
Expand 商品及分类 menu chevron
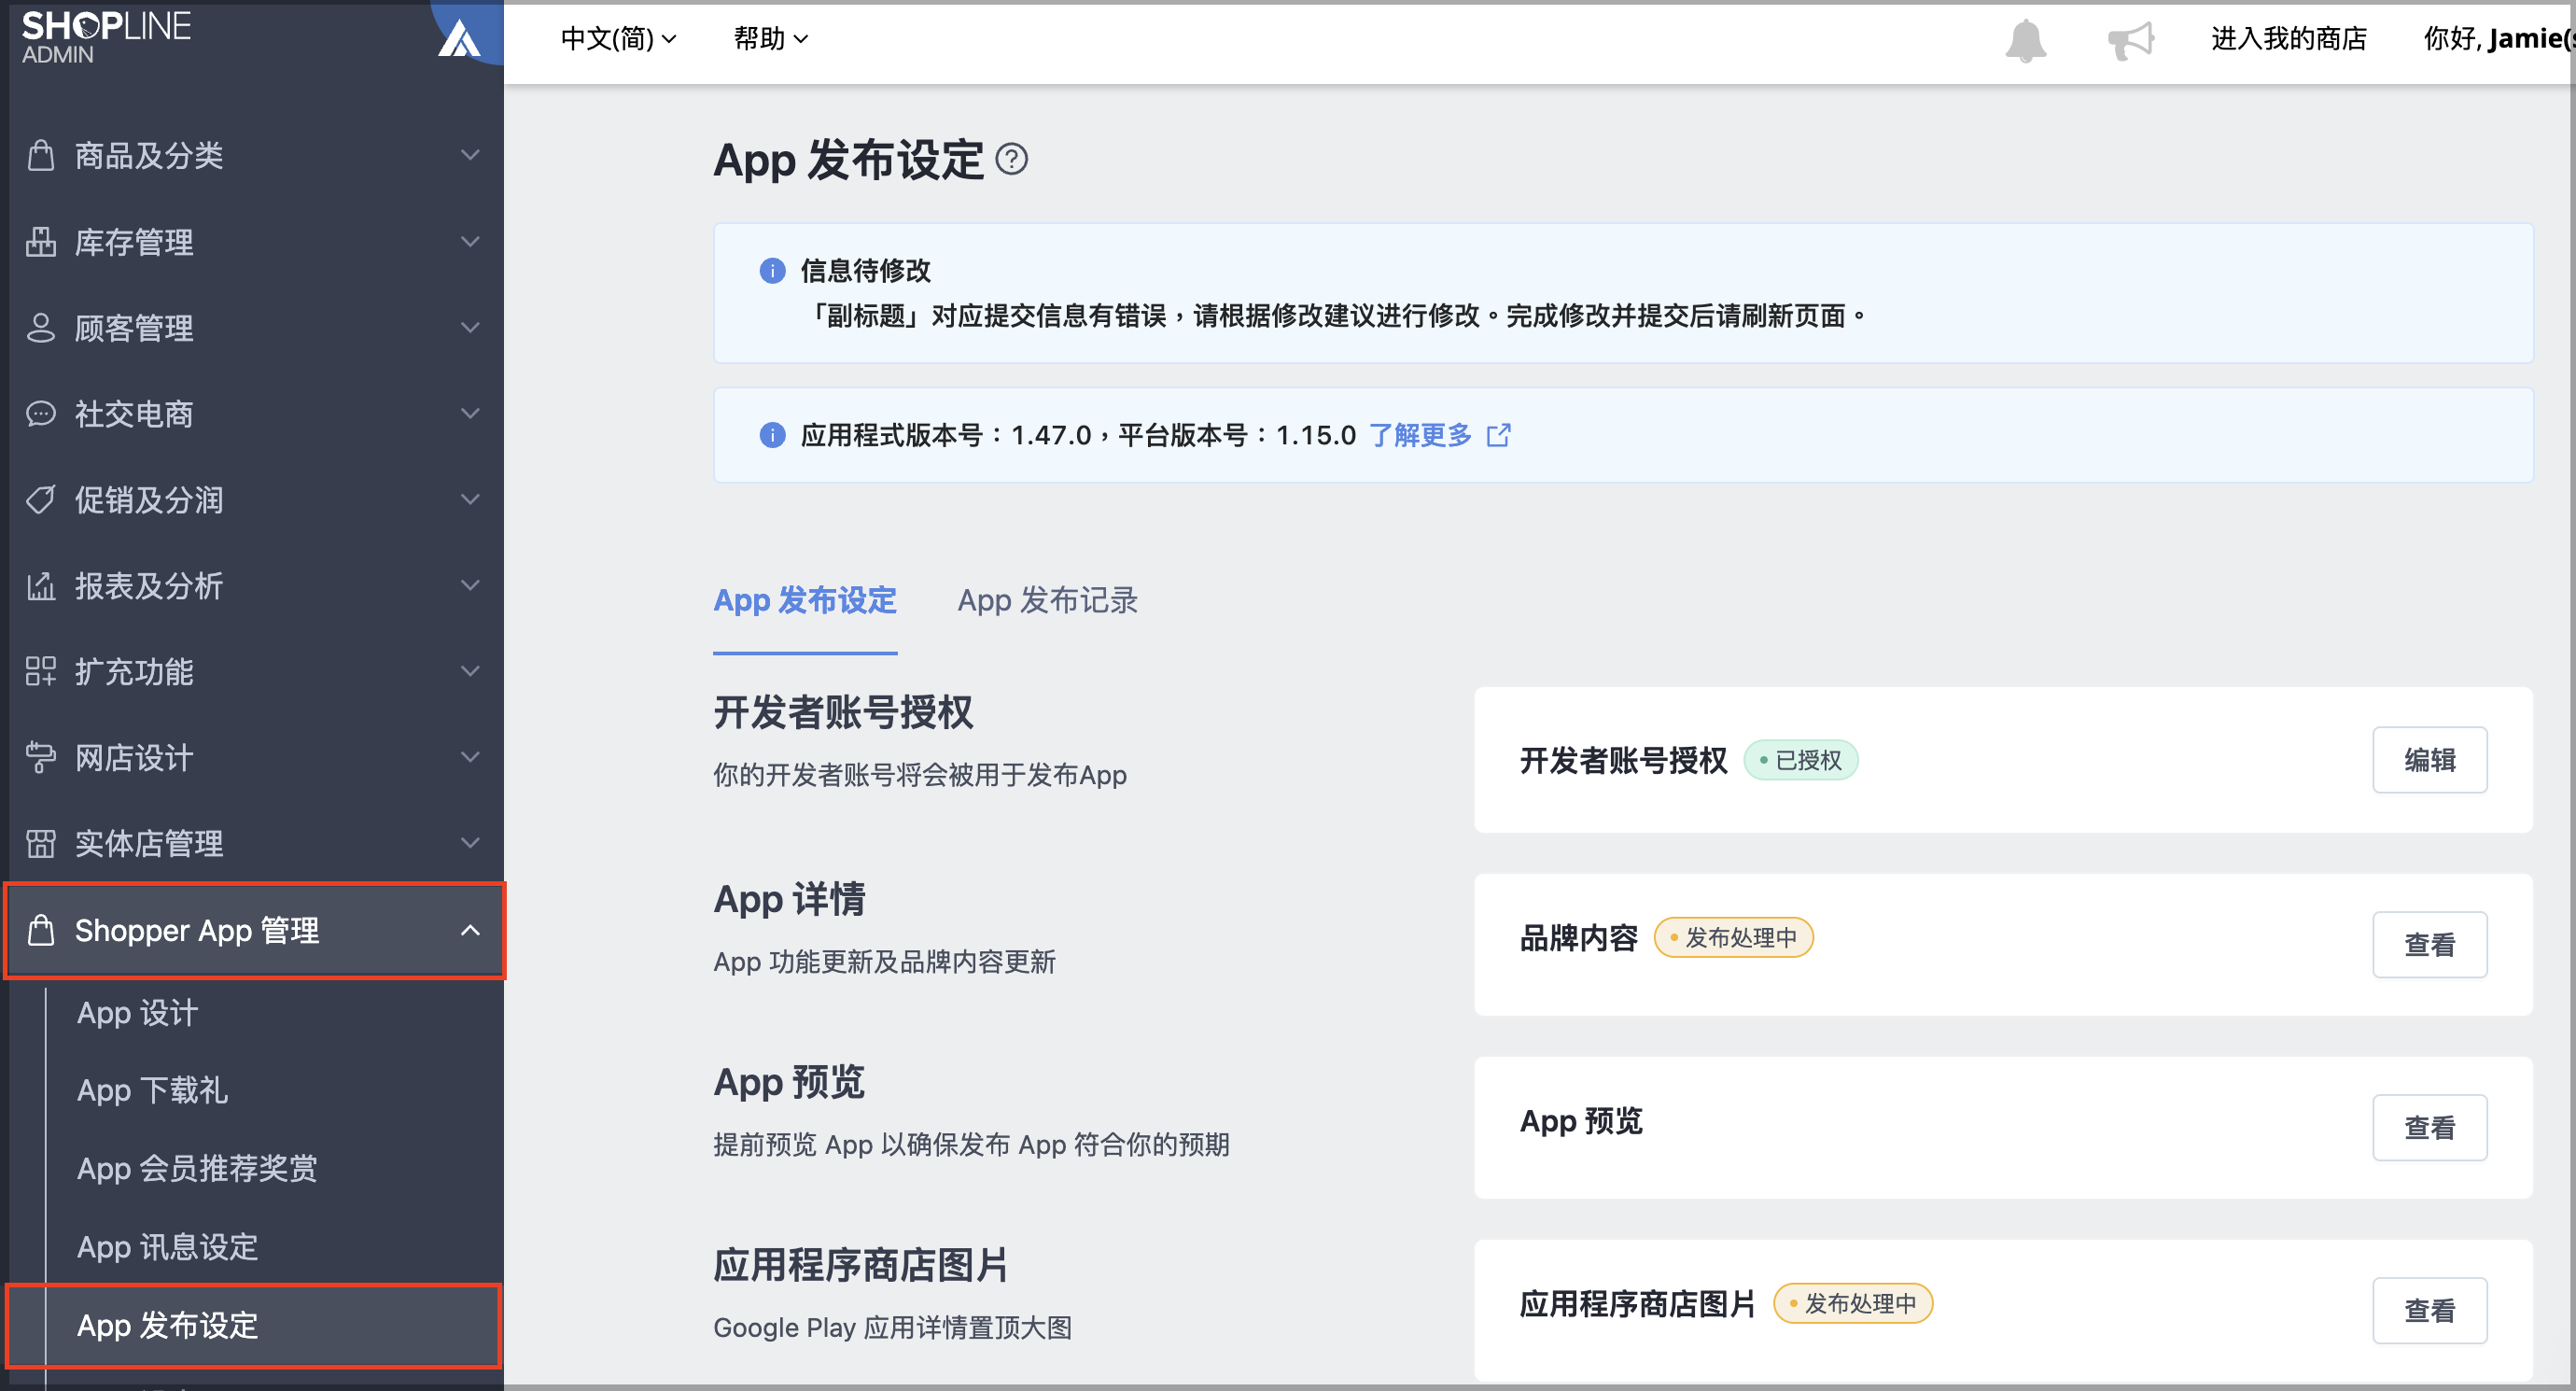(470, 155)
